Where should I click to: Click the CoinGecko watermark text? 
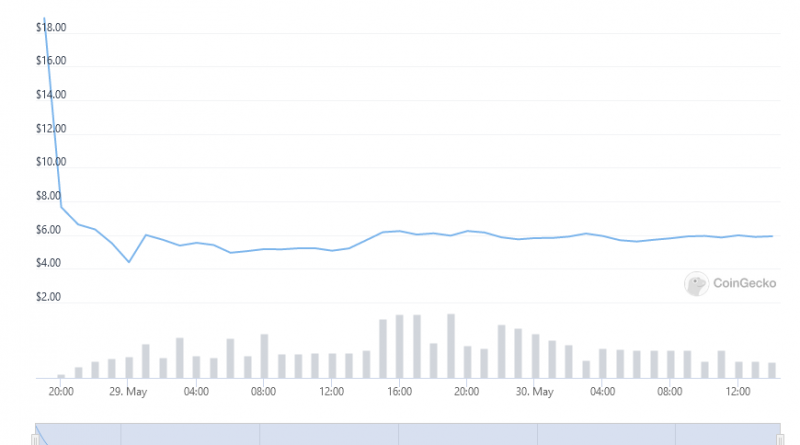[x=745, y=284]
